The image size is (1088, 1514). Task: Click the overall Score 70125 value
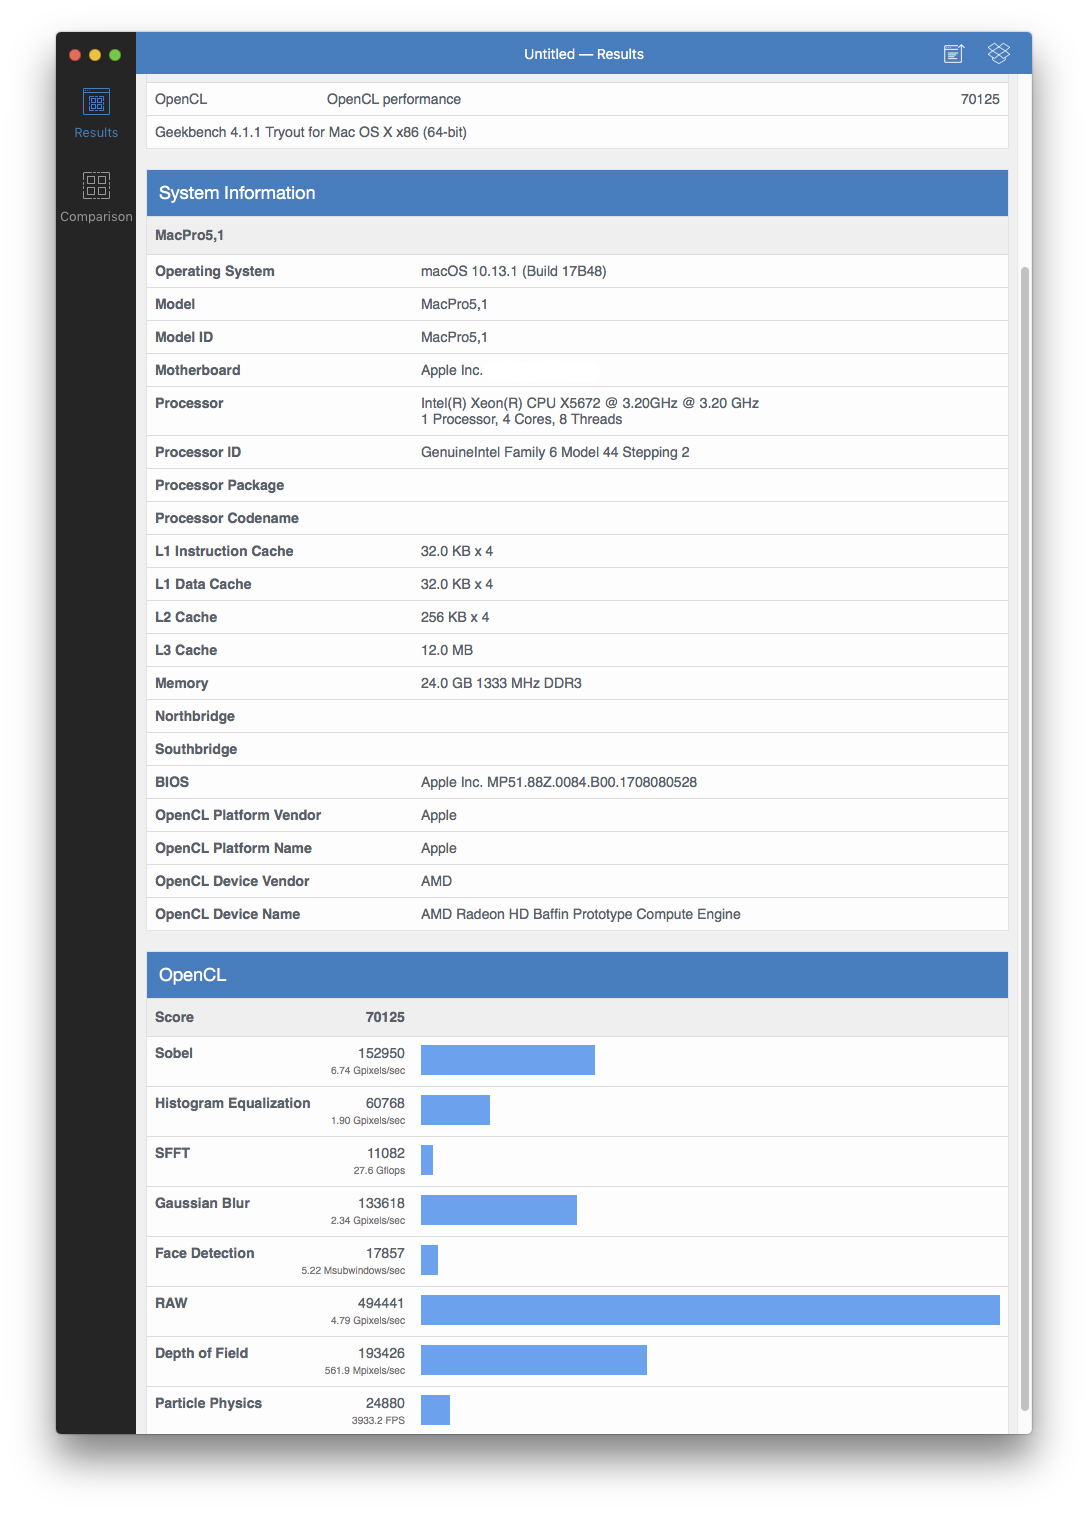(x=385, y=1017)
